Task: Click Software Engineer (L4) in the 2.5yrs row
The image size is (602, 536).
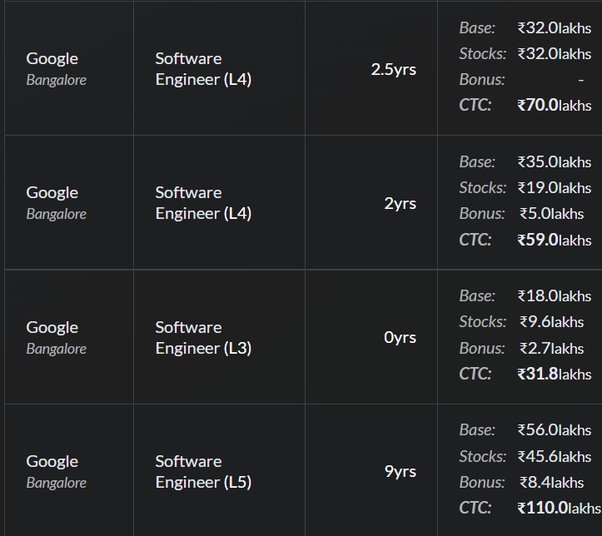Action: pyautogui.click(x=203, y=69)
